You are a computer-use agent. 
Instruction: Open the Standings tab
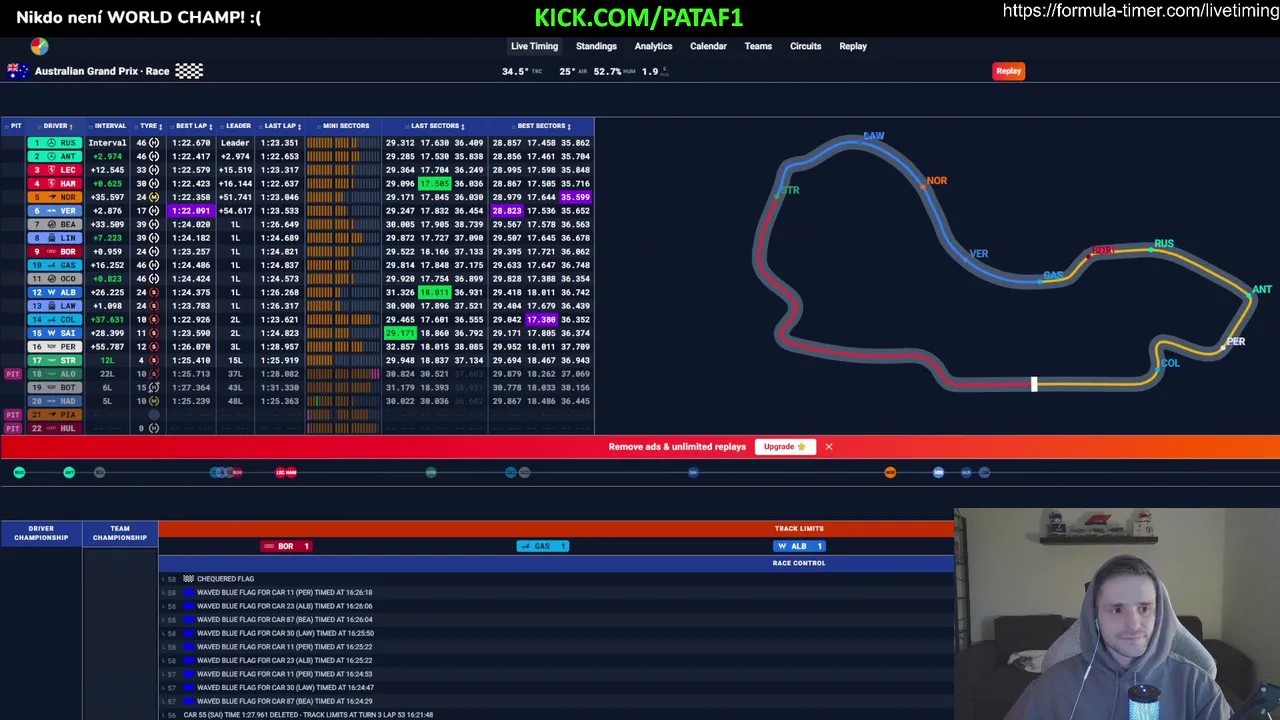596,46
